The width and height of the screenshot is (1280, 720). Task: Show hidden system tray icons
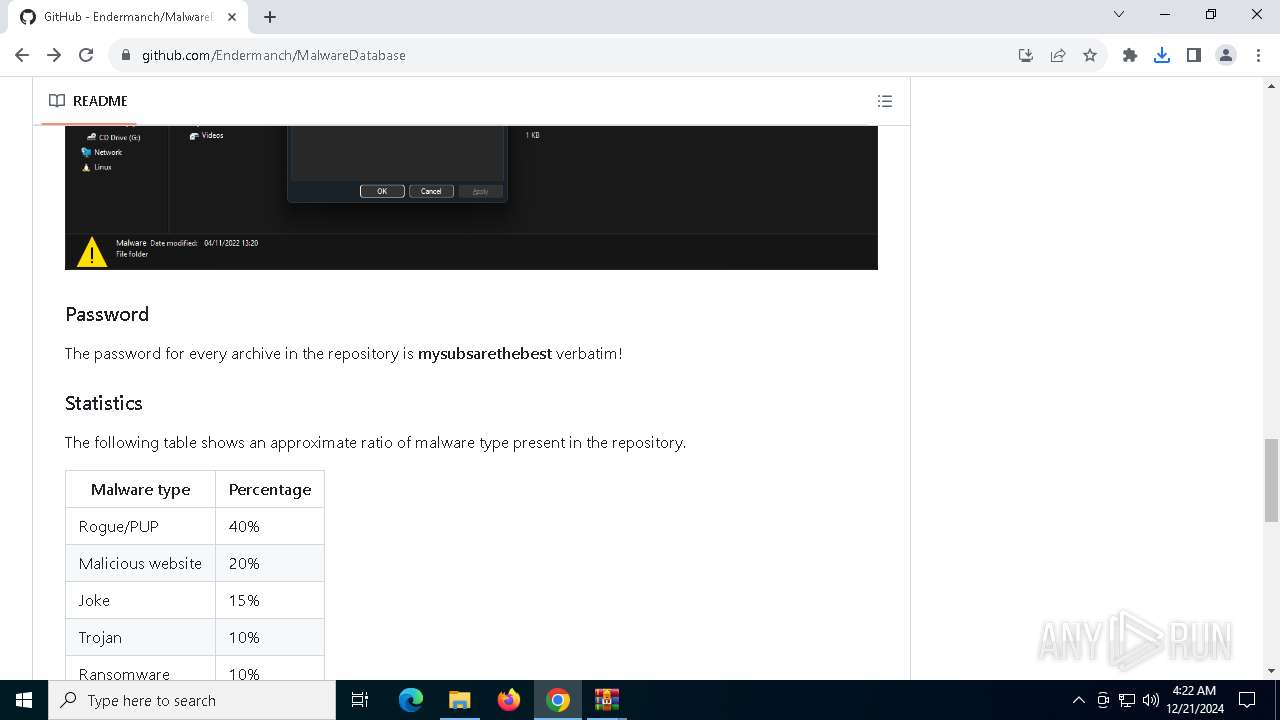coord(1078,700)
